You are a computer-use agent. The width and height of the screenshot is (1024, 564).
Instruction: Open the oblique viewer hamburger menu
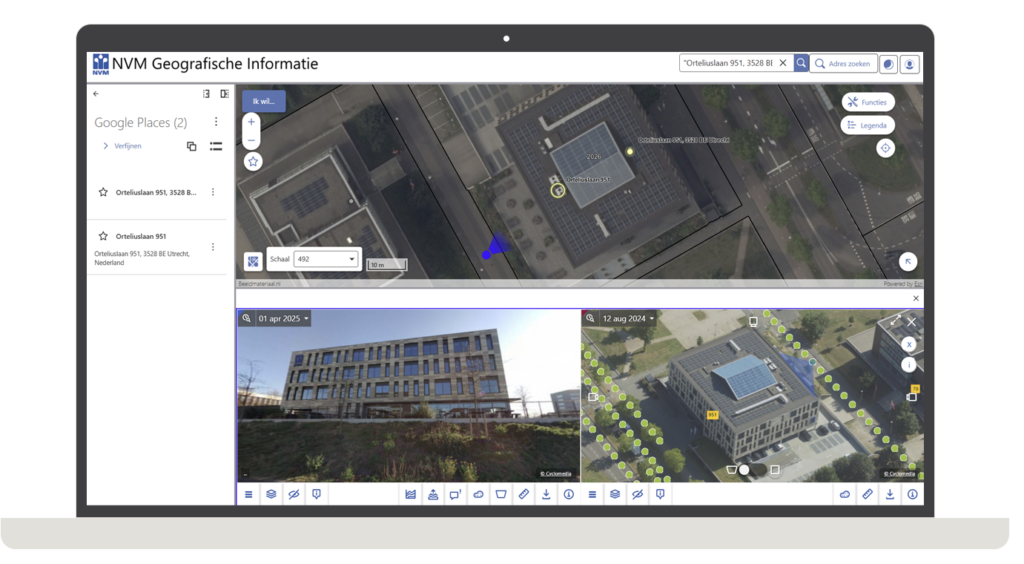(592, 495)
